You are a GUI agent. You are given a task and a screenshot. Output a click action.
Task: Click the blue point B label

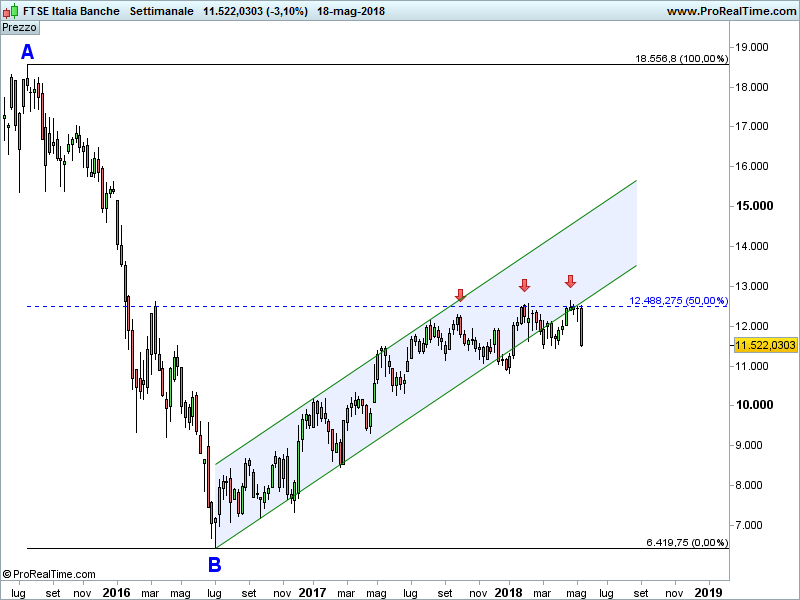pyautogui.click(x=214, y=565)
